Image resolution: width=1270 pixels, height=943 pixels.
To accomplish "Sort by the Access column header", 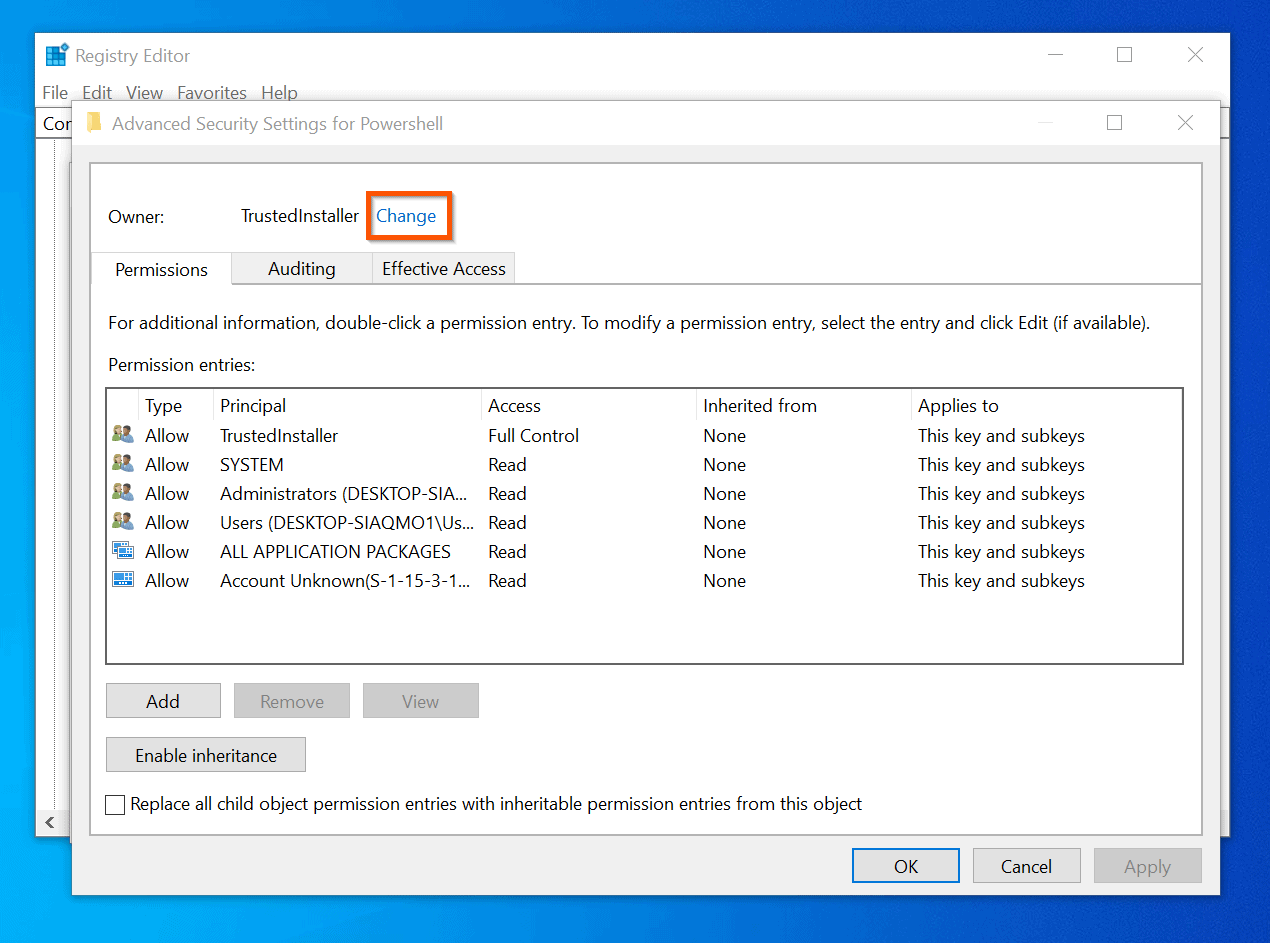I will pyautogui.click(x=588, y=406).
